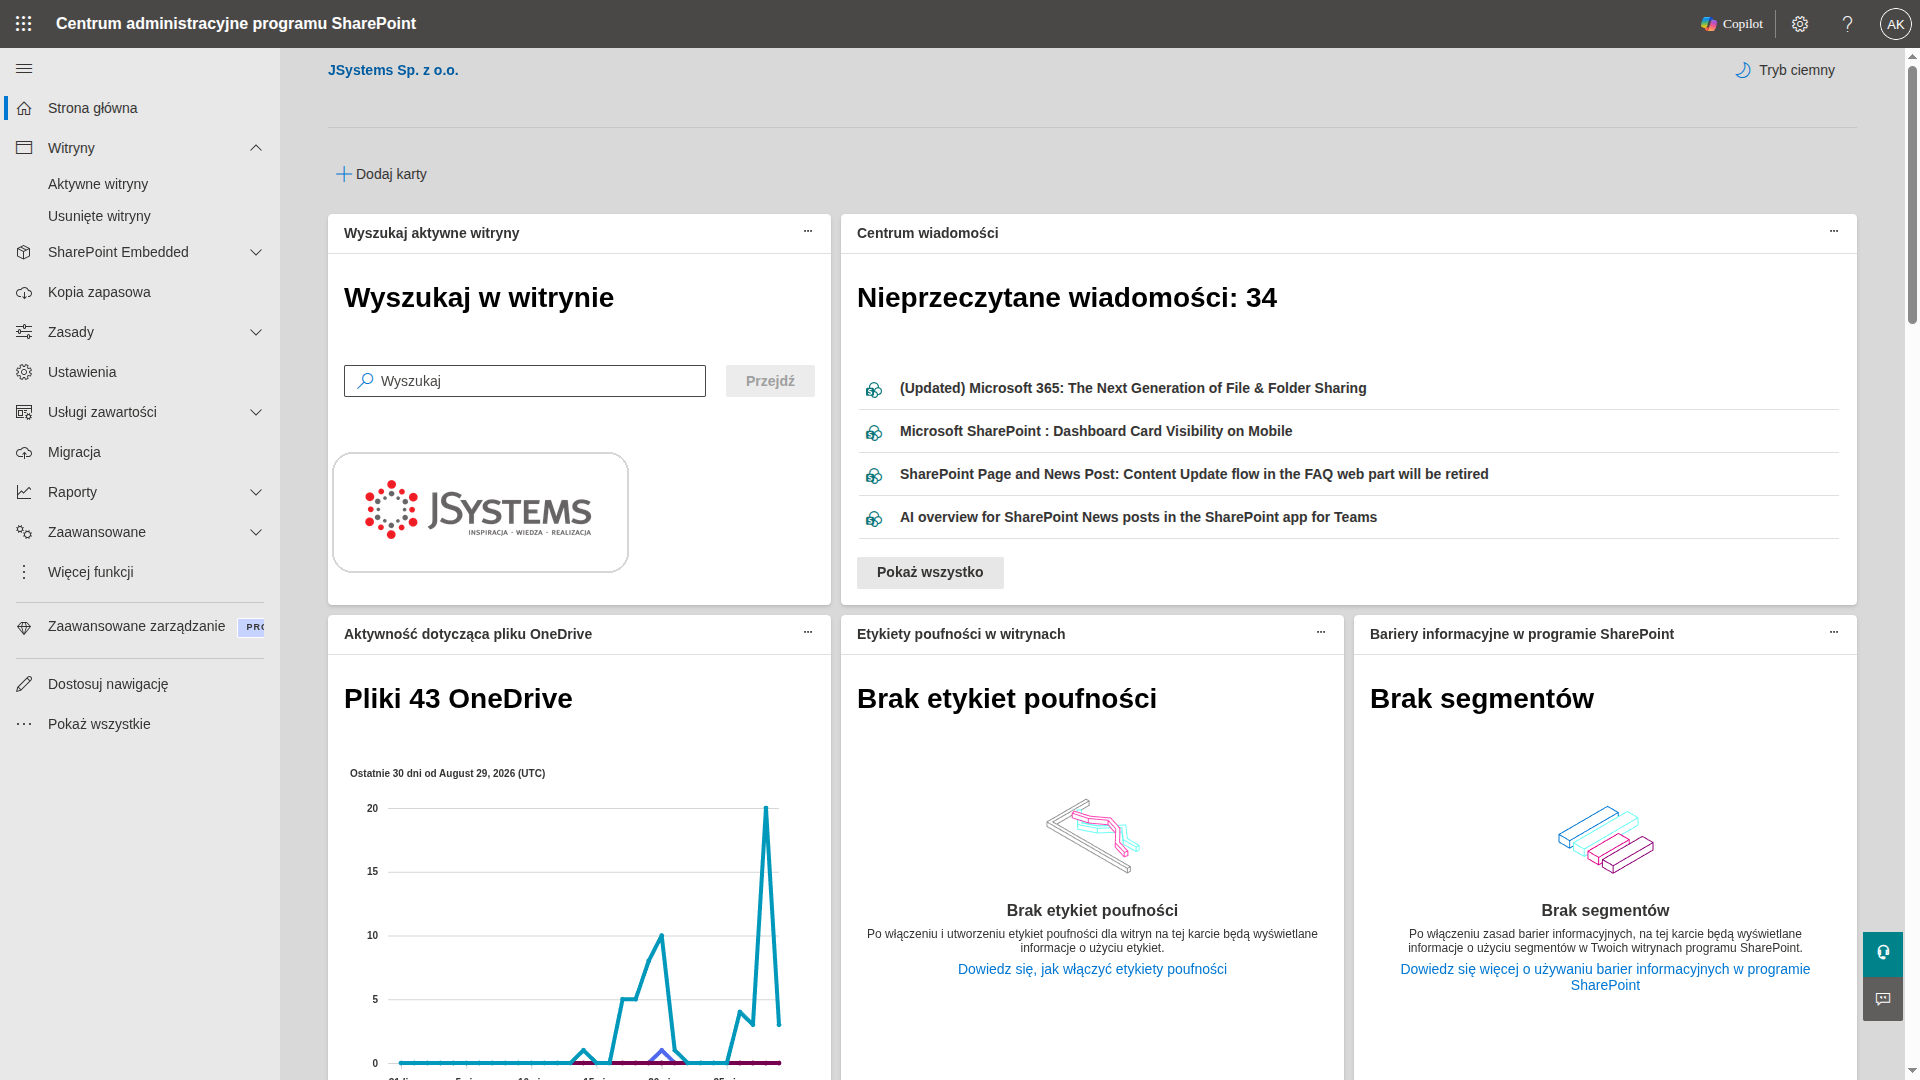The height and width of the screenshot is (1080, 1920).
Task: Open Ustawienia page in sidebar
Action: [82, 372]
